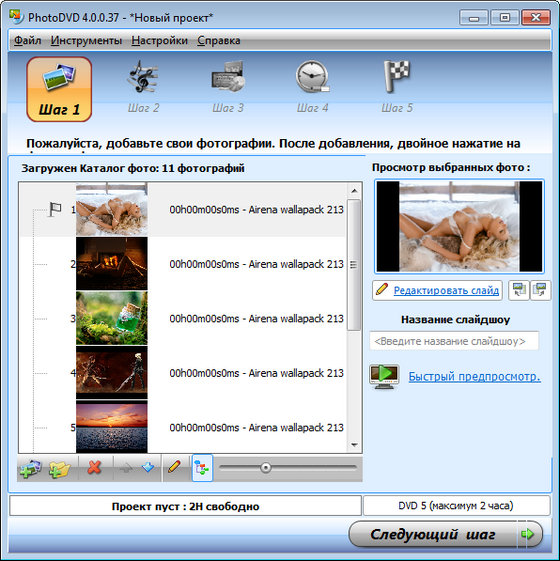Screen dimensions: 560x561
Task: Click the selected photo preview image
Action: tap(459, 226)
